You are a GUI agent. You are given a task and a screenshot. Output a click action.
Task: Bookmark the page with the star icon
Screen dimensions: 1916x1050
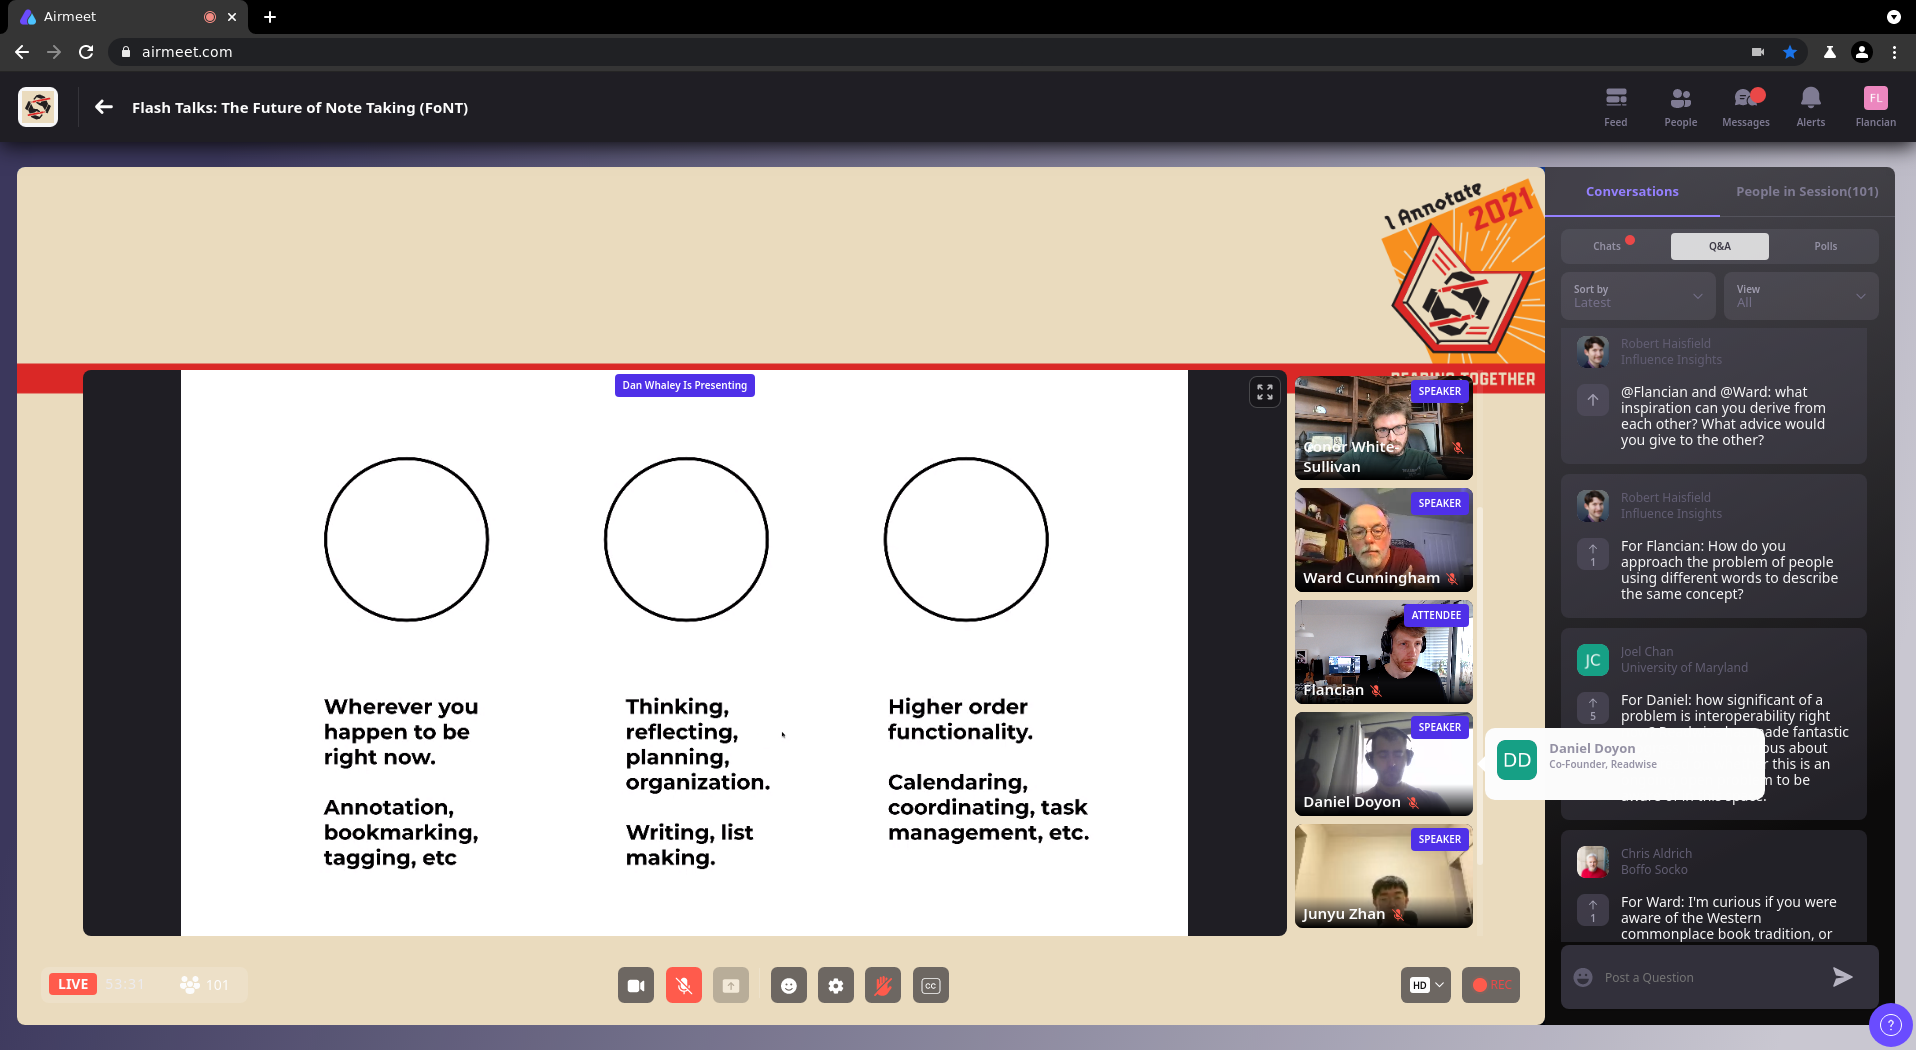pyautogui.click(x=1790, y=52)
